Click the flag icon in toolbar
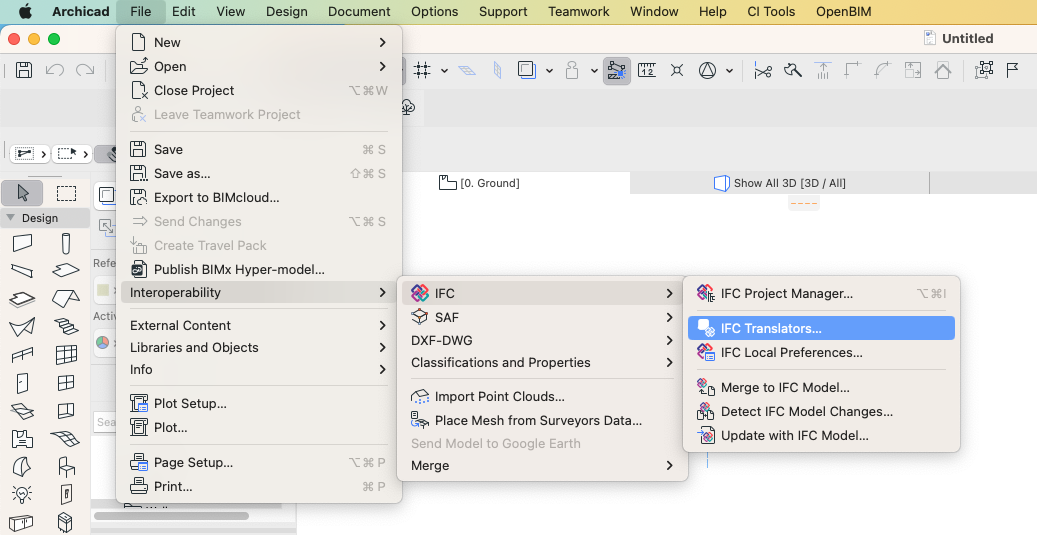 (1012, 70)
